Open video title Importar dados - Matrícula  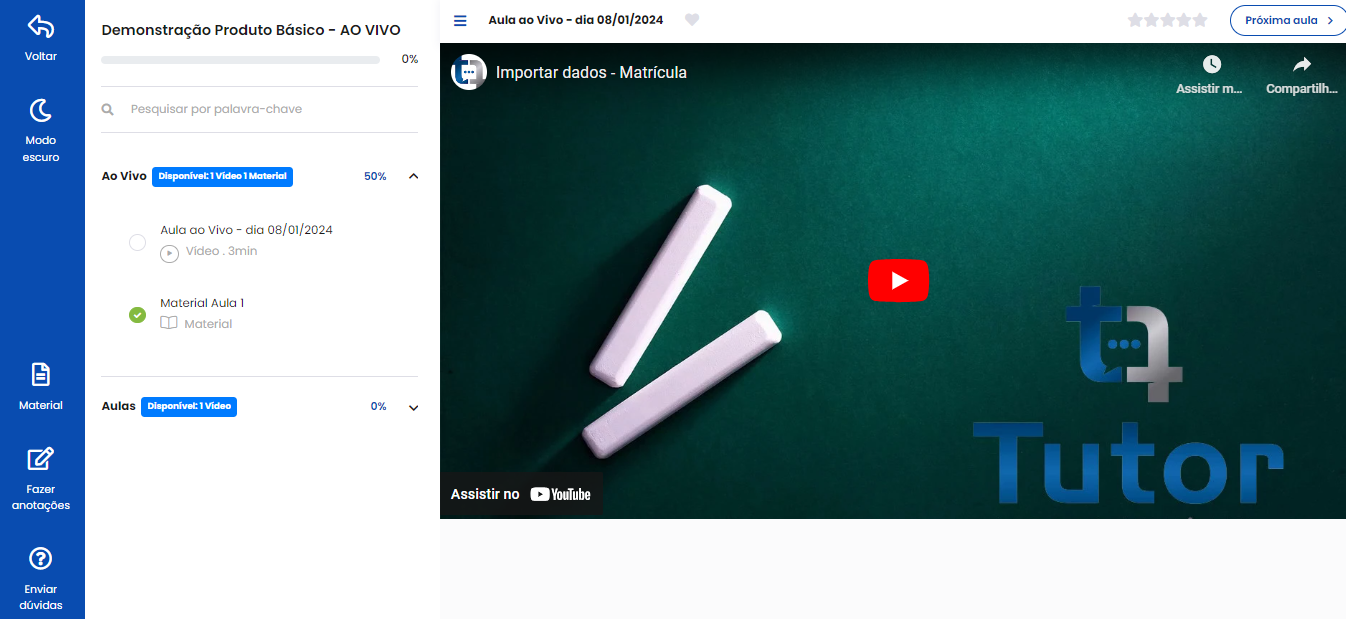click(591, 72)
